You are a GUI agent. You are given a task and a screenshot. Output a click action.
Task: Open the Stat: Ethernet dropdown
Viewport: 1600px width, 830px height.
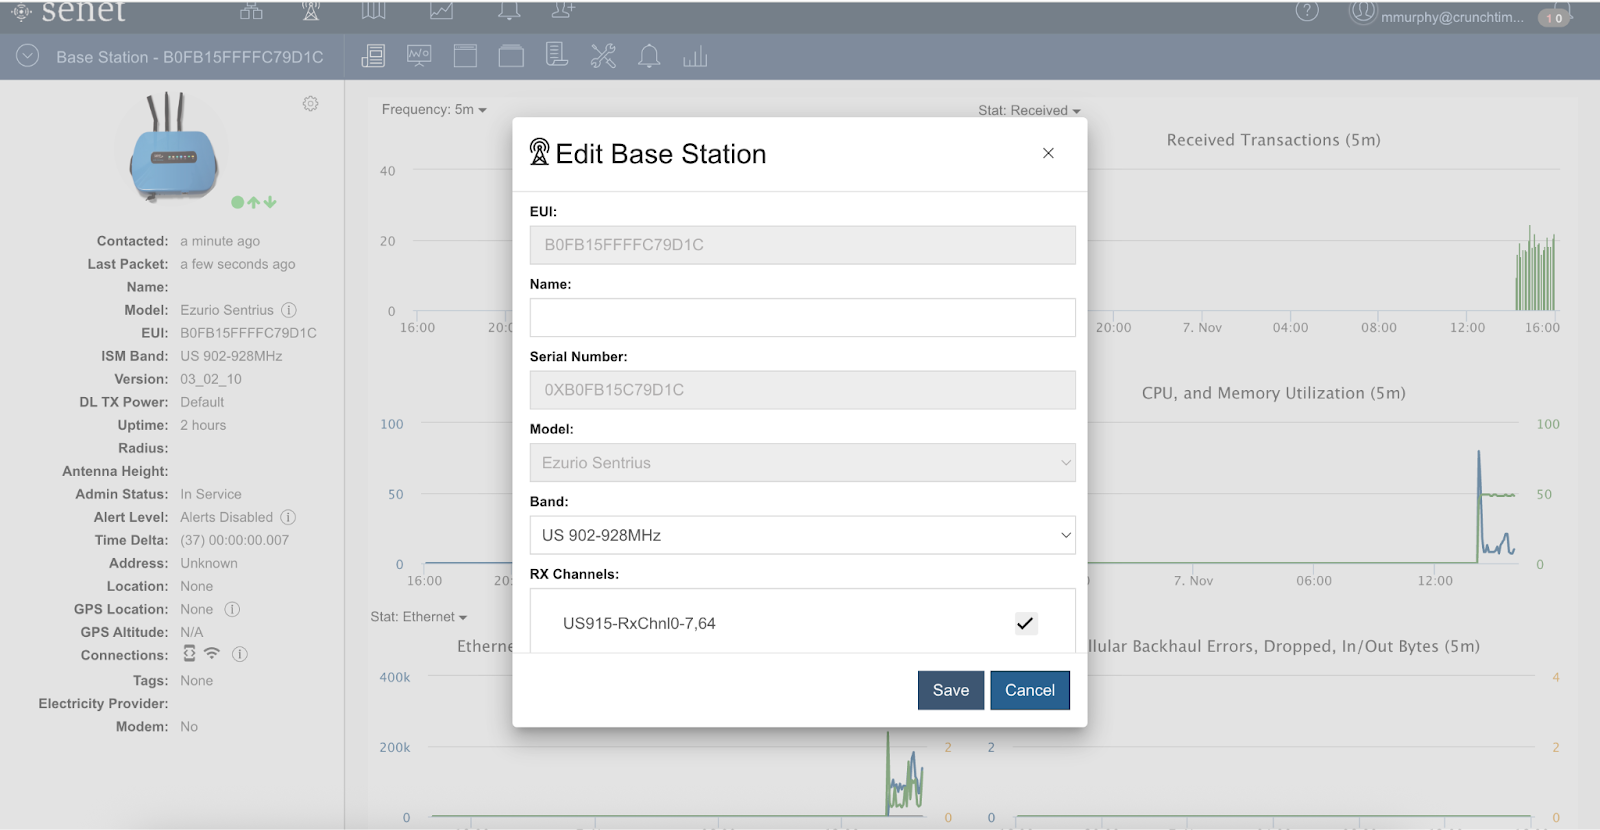[x=419, y=617]
